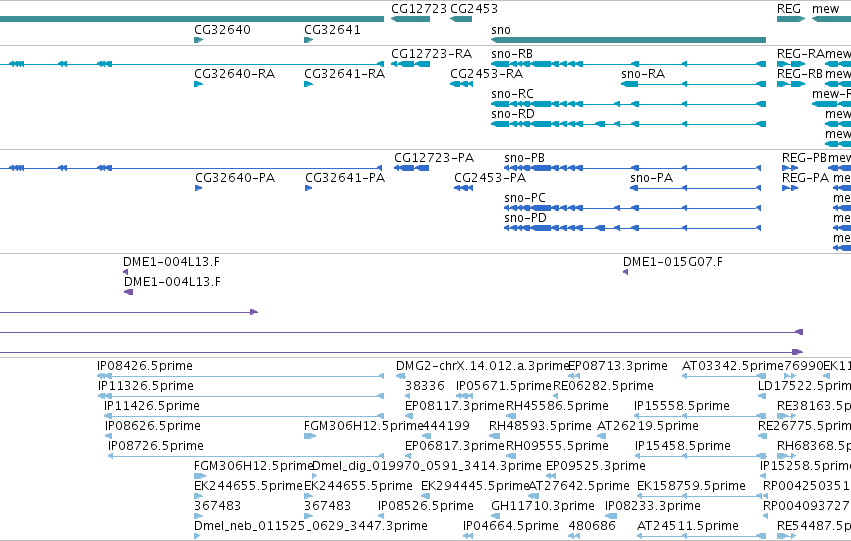Image resolution: width=851 pixels, height=541 pixels.
Task: Click EST IP11426.5prime
Action: click(x=244, y=416)
